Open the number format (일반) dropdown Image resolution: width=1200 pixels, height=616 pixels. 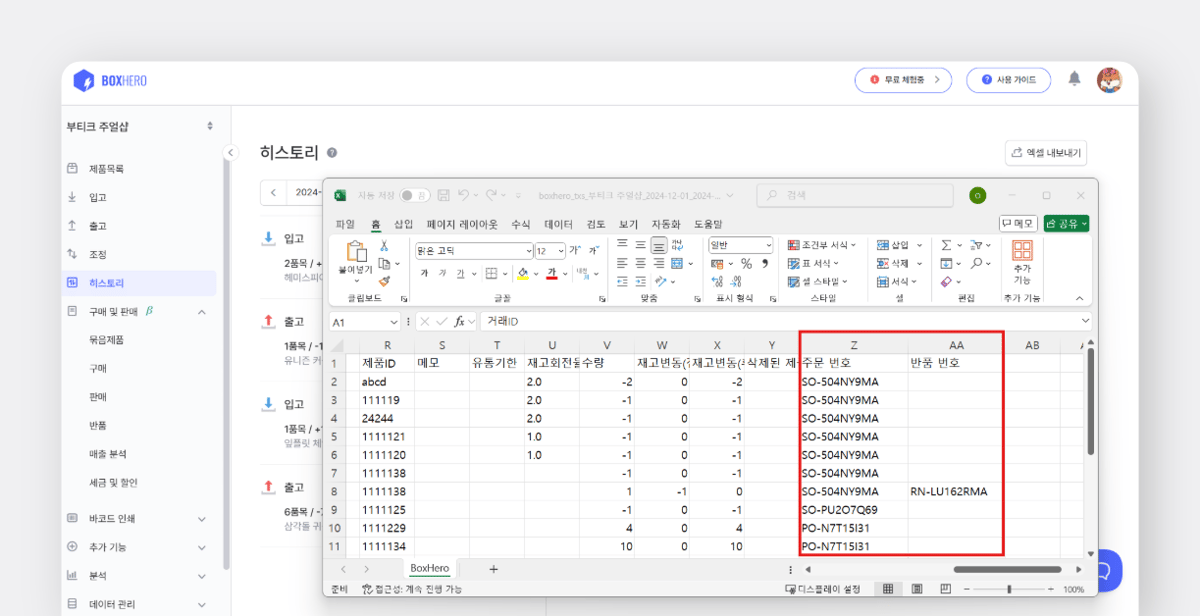pos(768,245)
